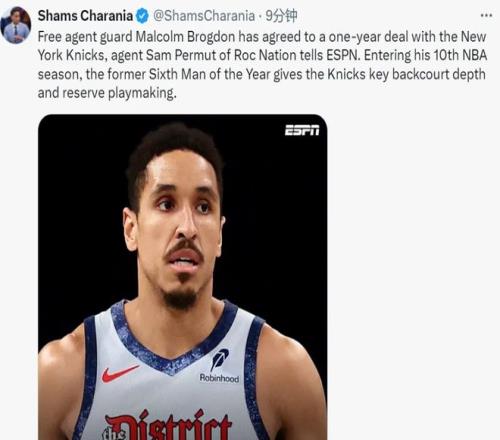
Task: Click the phrase Sixth Man of the Year
Action: tap(209, 74)
